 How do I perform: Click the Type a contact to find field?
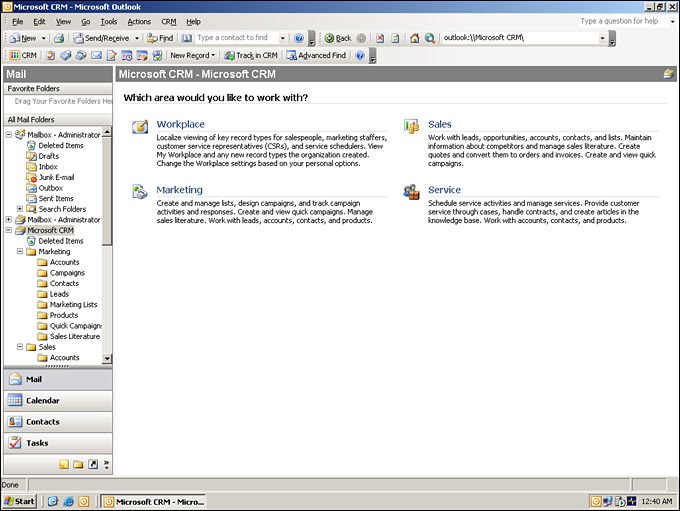237,38
